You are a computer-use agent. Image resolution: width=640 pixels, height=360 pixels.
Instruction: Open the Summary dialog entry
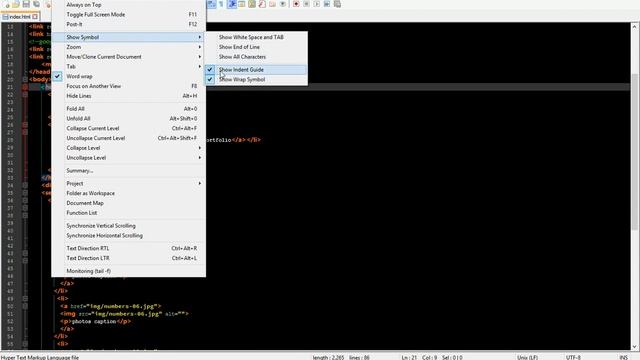click(x=128, y=171)
